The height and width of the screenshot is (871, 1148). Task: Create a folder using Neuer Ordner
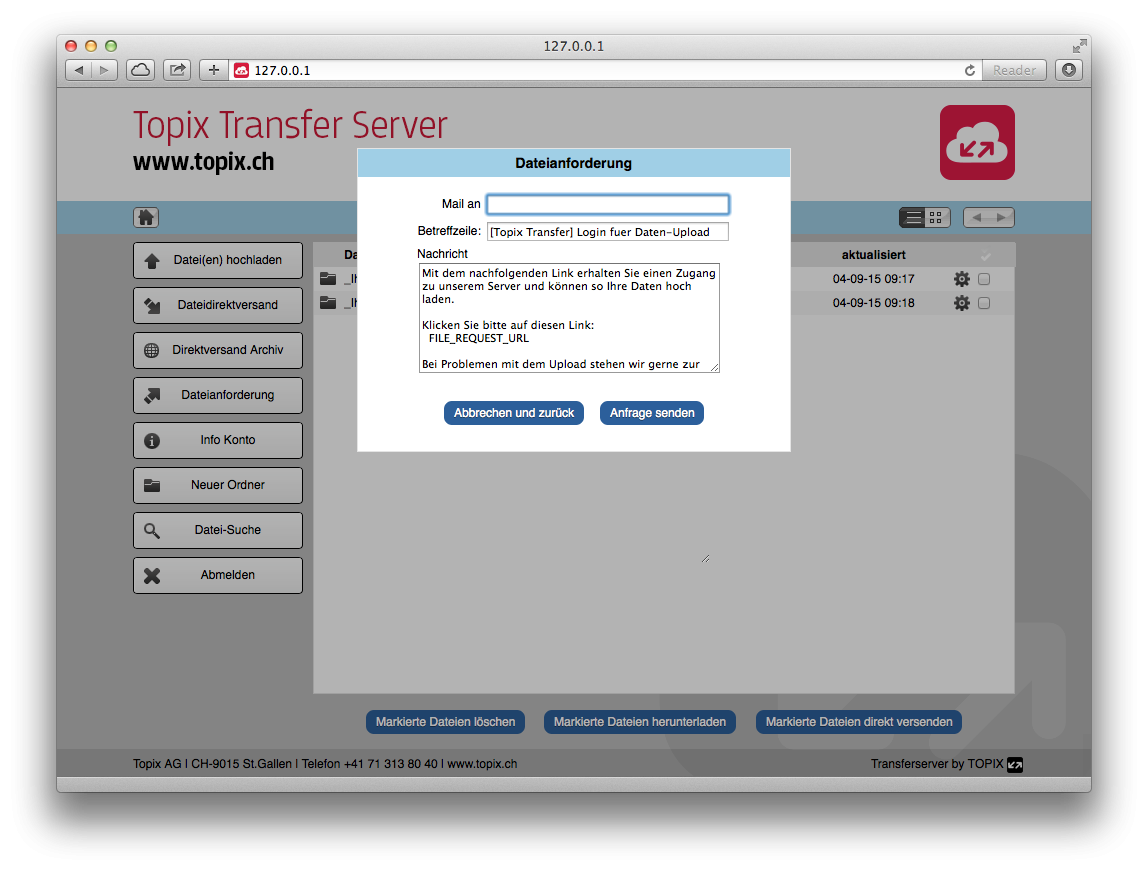(x=217, y=485)
